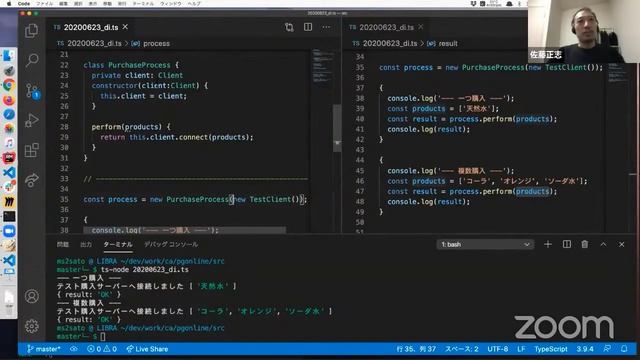Switch to the デバッグ コンソール panel tab
The height and width of the screenshot is (360, 640).
pyautogui.click(x=171, y=244)
